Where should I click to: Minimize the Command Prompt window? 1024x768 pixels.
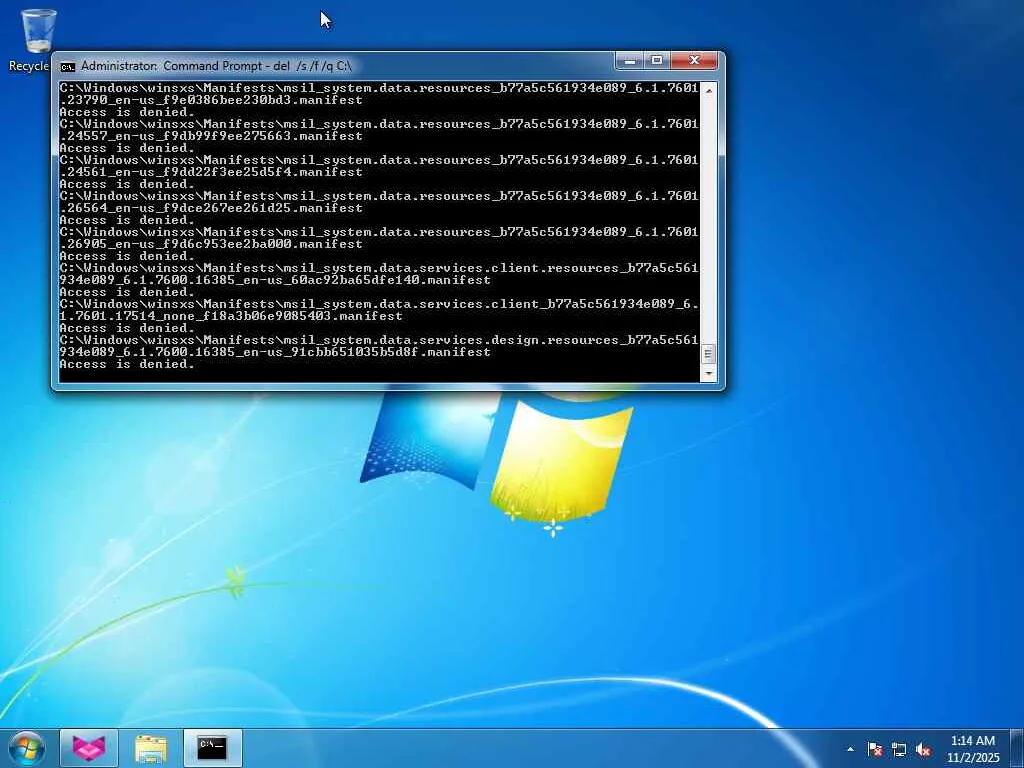click(630, 61)
